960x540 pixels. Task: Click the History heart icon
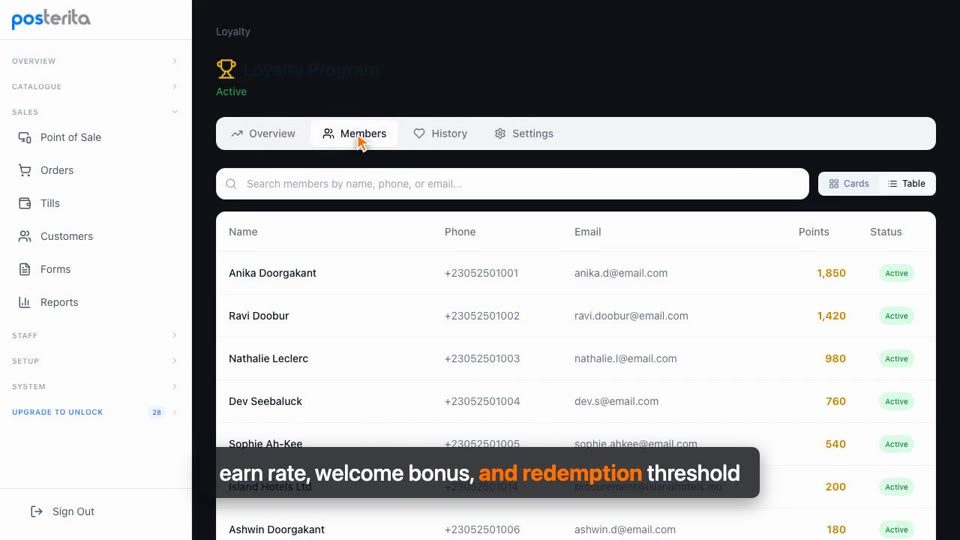pos(419,133)
